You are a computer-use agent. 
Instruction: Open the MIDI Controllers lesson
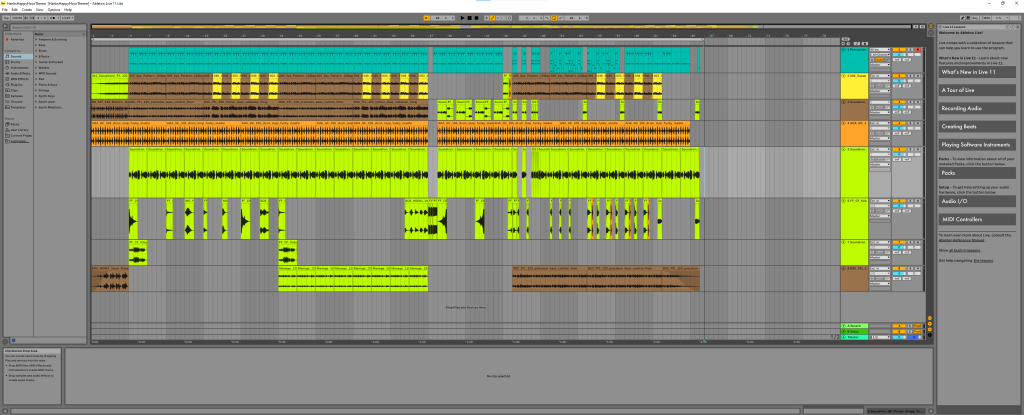point(979,218)
